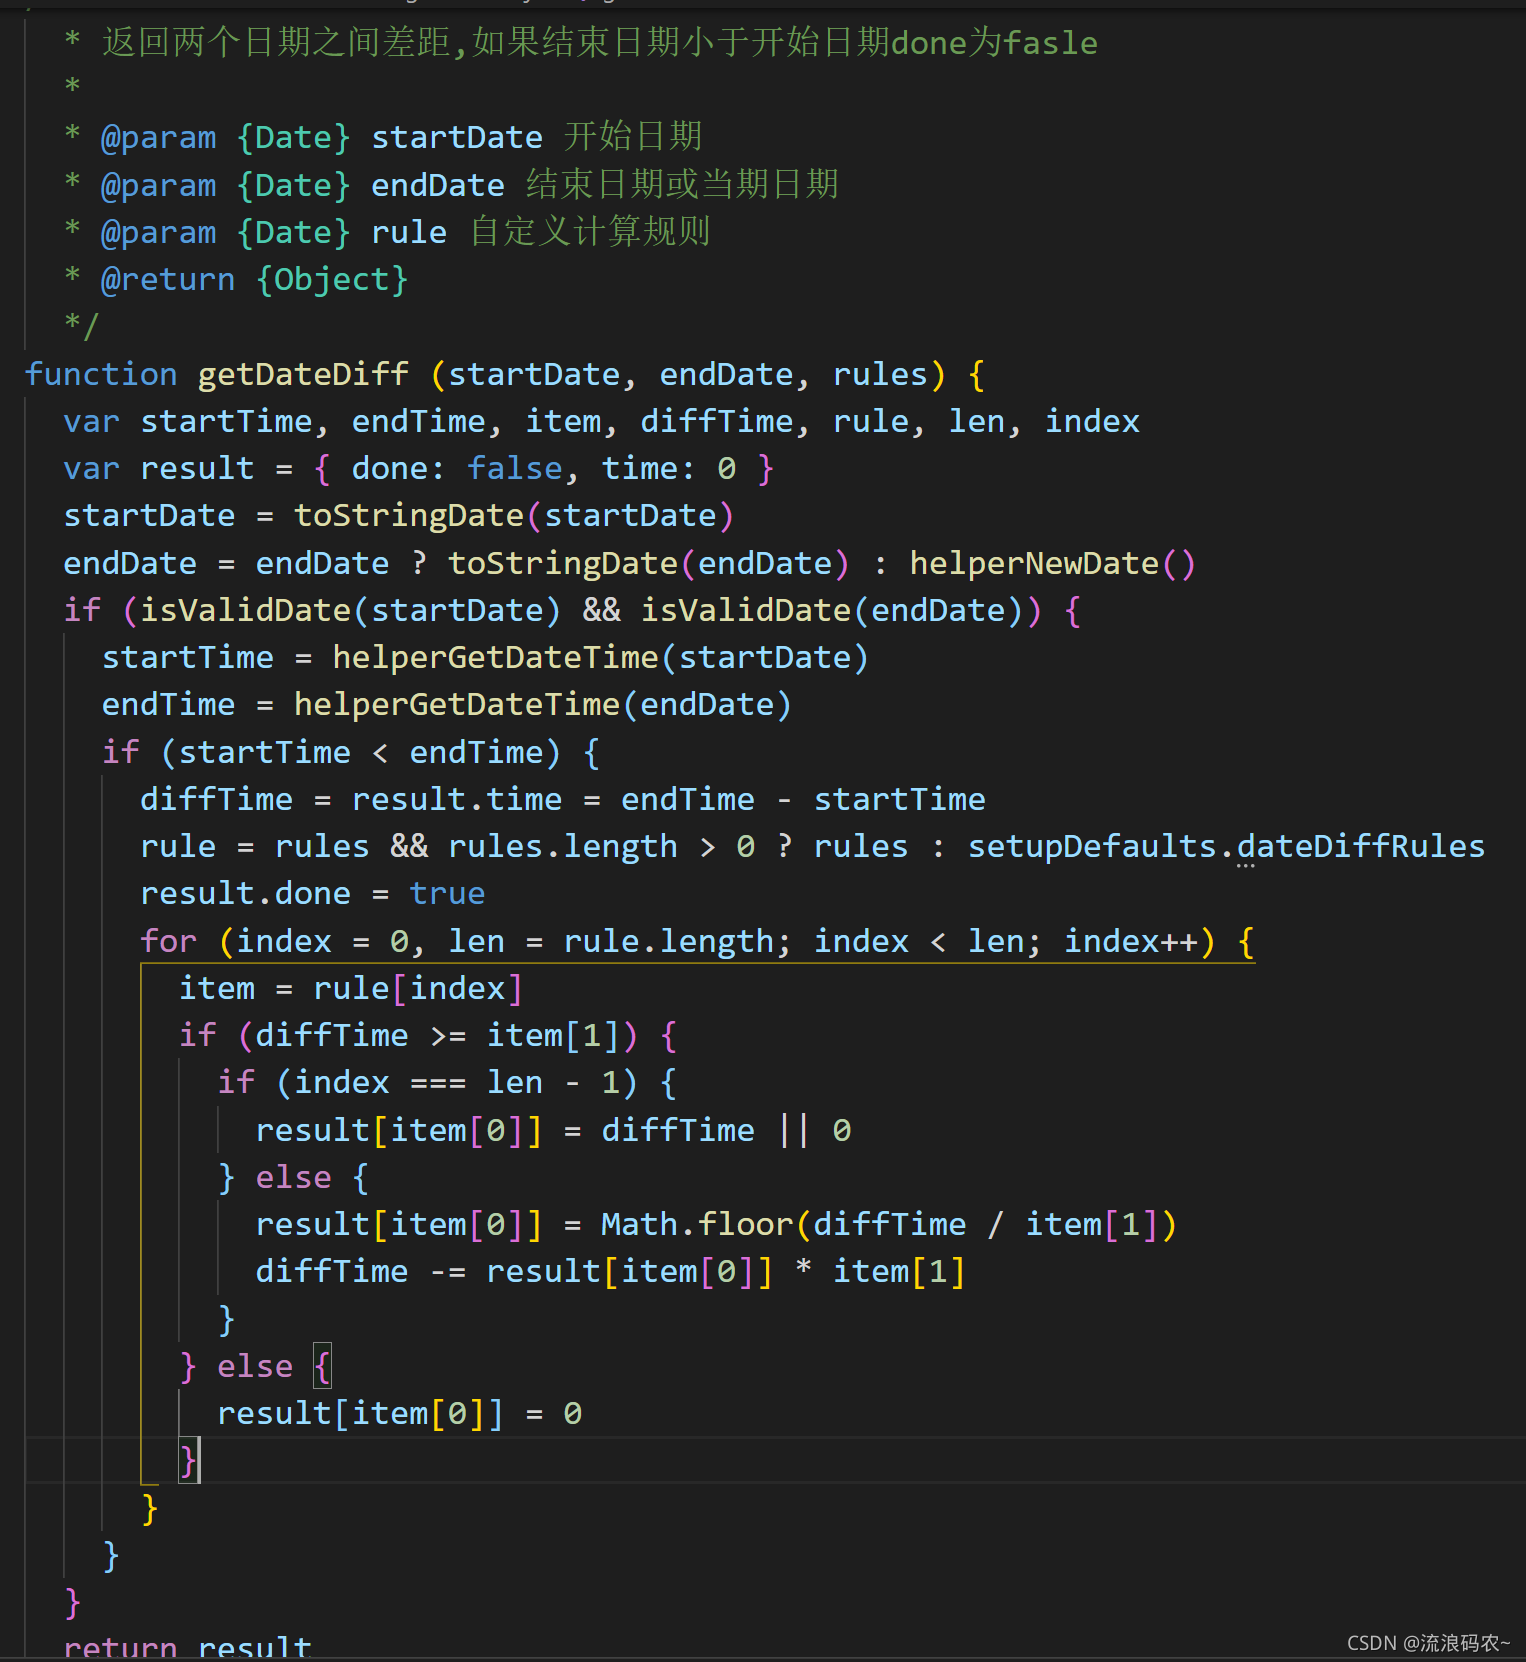The width and height of the screenshot is (1526, 1662).
Task: Click 'result[item[0]] = 0' line
Action: (399, 1414)
